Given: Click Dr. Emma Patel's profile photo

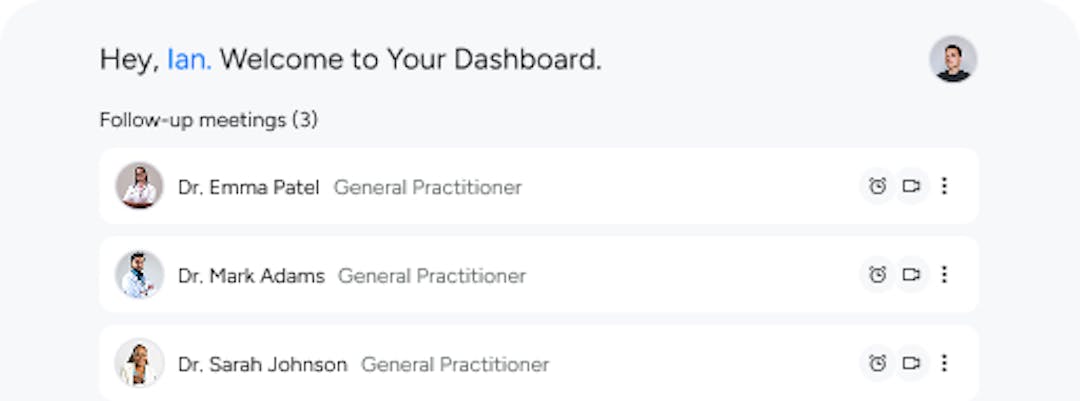Looking at the screenshot, I should pos(139,186).
